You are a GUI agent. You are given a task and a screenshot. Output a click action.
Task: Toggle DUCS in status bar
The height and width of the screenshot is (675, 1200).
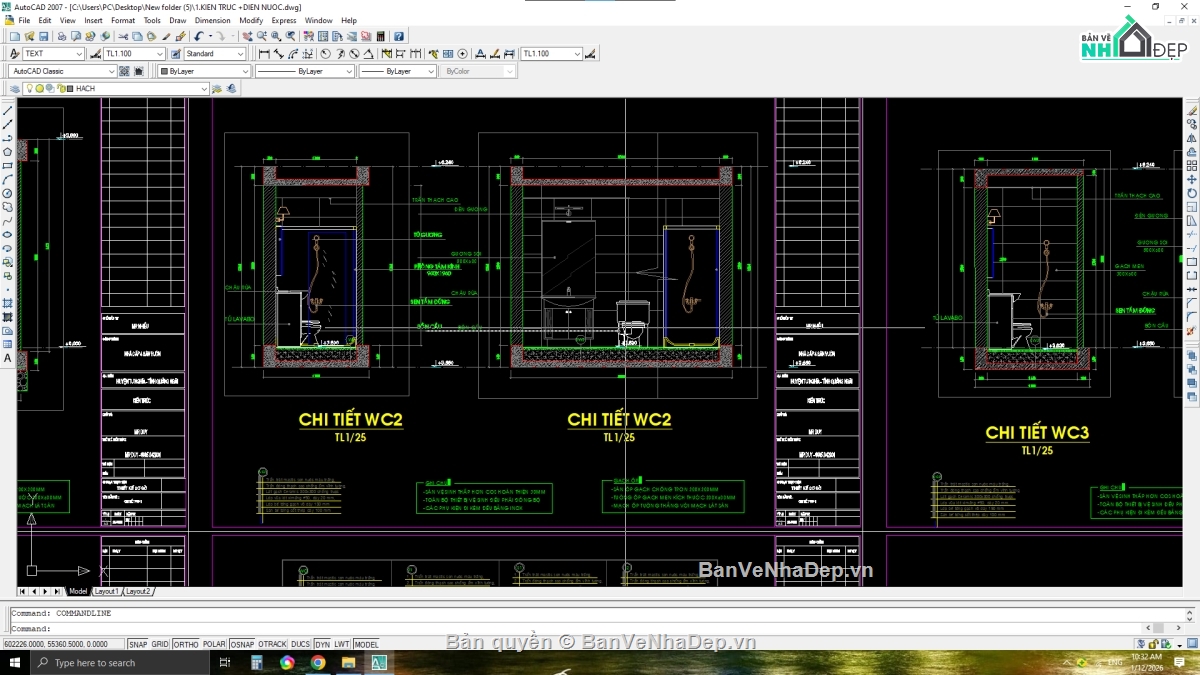point(300,645)
